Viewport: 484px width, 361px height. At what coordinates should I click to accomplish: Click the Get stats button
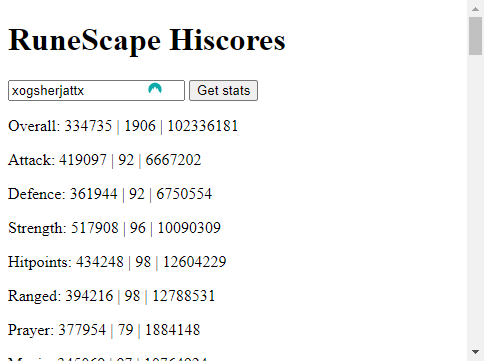click(x=223, y=90)
